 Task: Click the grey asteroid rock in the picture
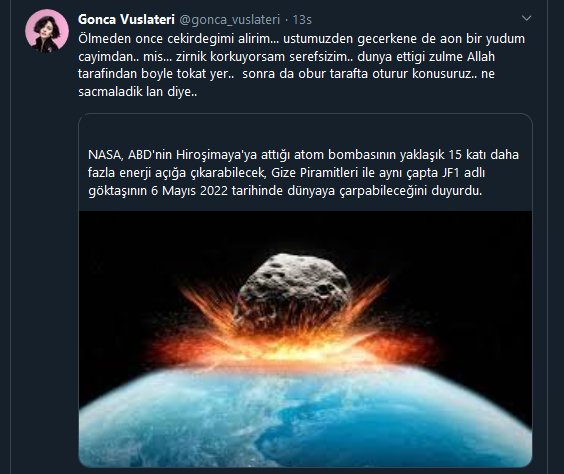[x=292, y=290]
